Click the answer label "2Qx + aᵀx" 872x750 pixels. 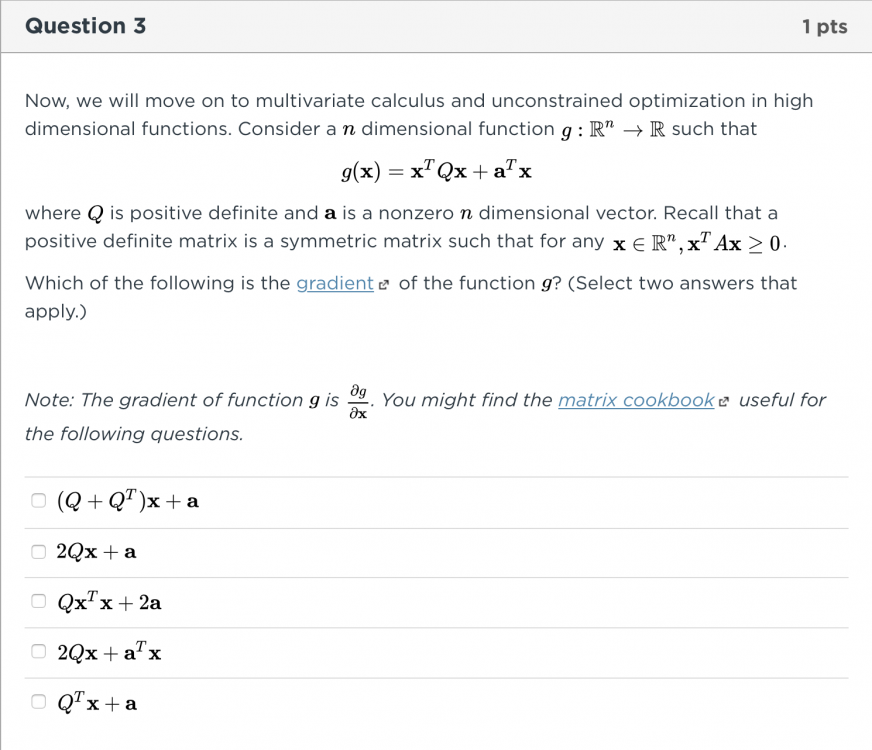[109, 652]
